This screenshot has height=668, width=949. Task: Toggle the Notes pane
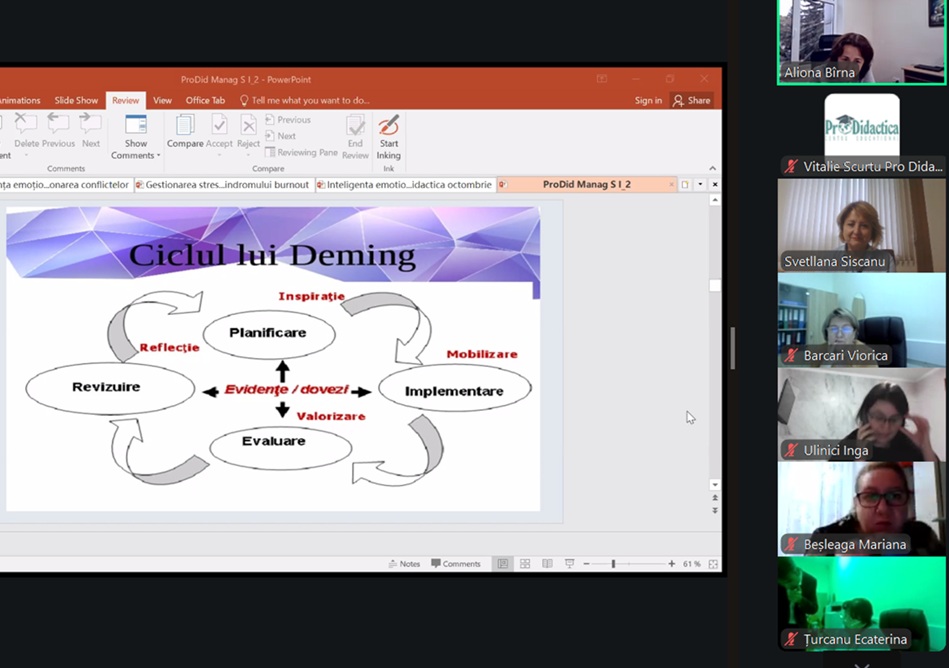coord(404,564)
